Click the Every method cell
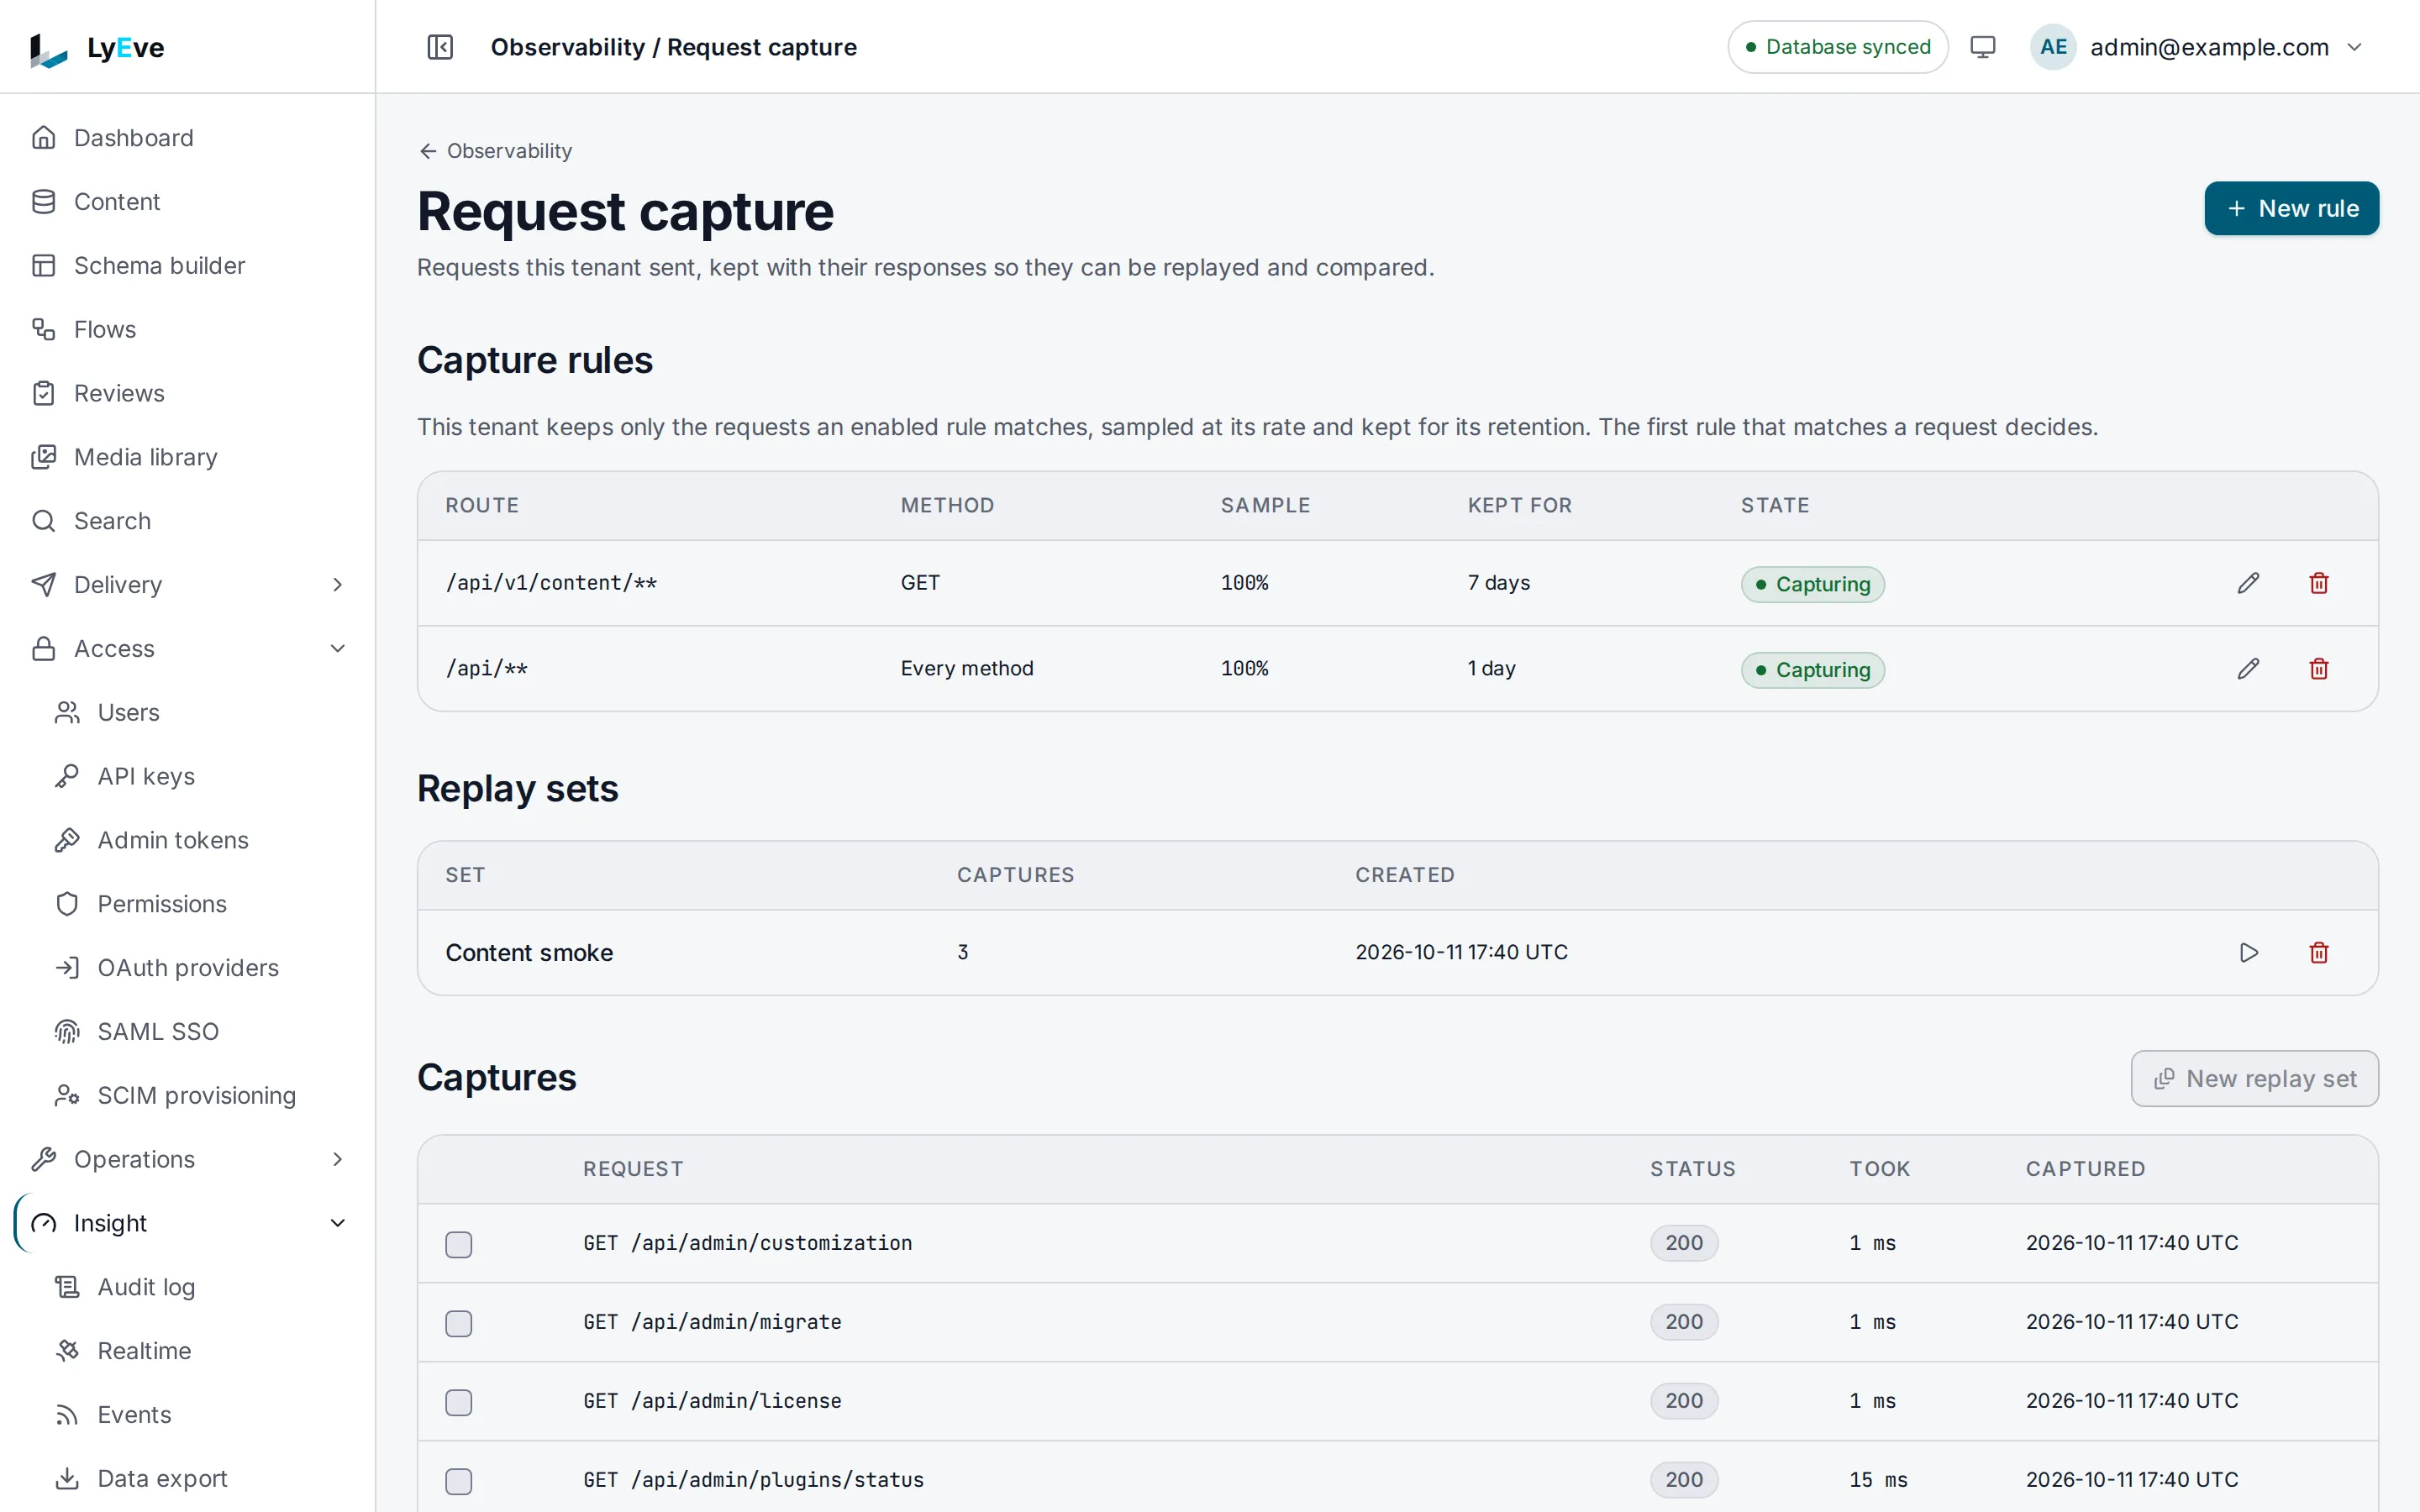The width and height of the screenshot is (2420, 1512). 967,669
